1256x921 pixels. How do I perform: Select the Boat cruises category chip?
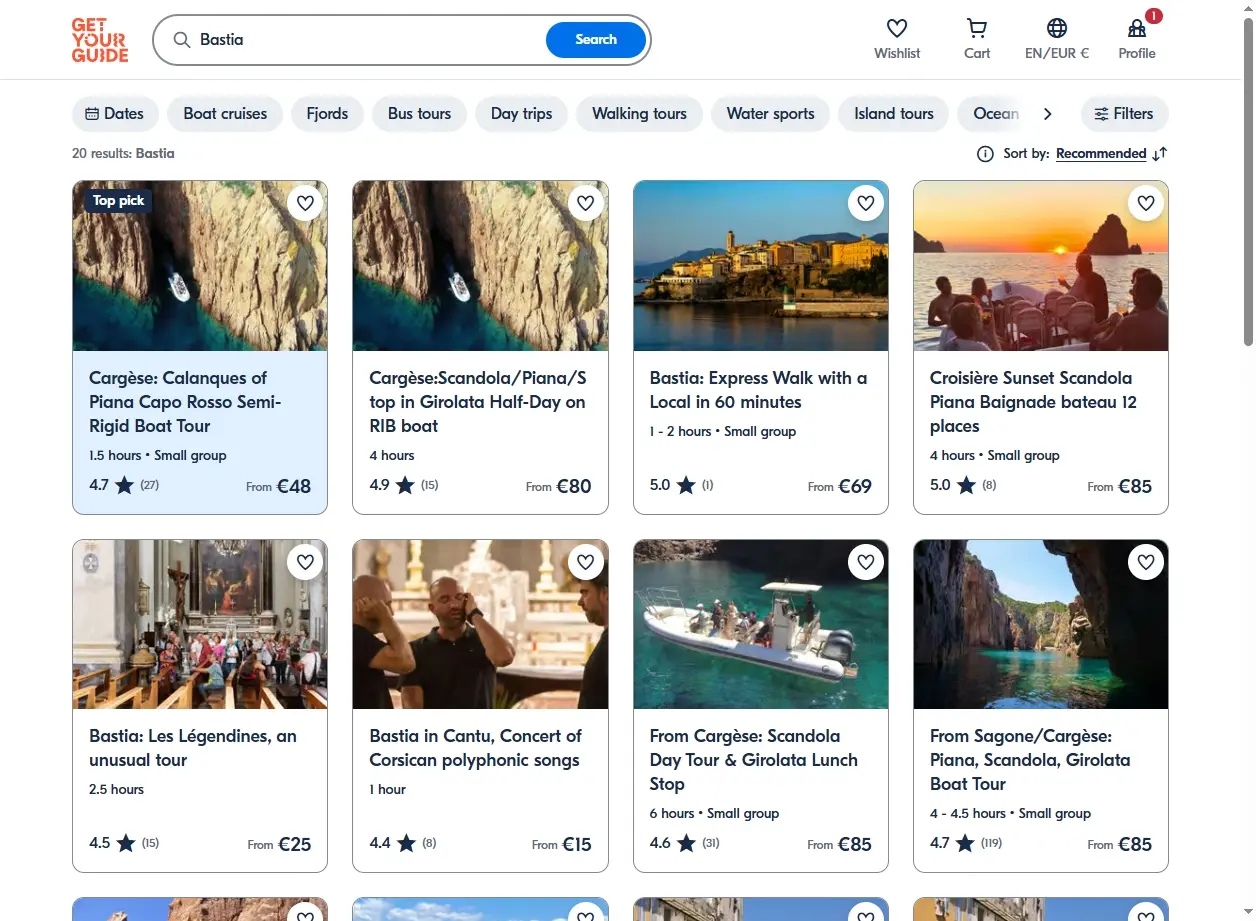tap(225, 114)
